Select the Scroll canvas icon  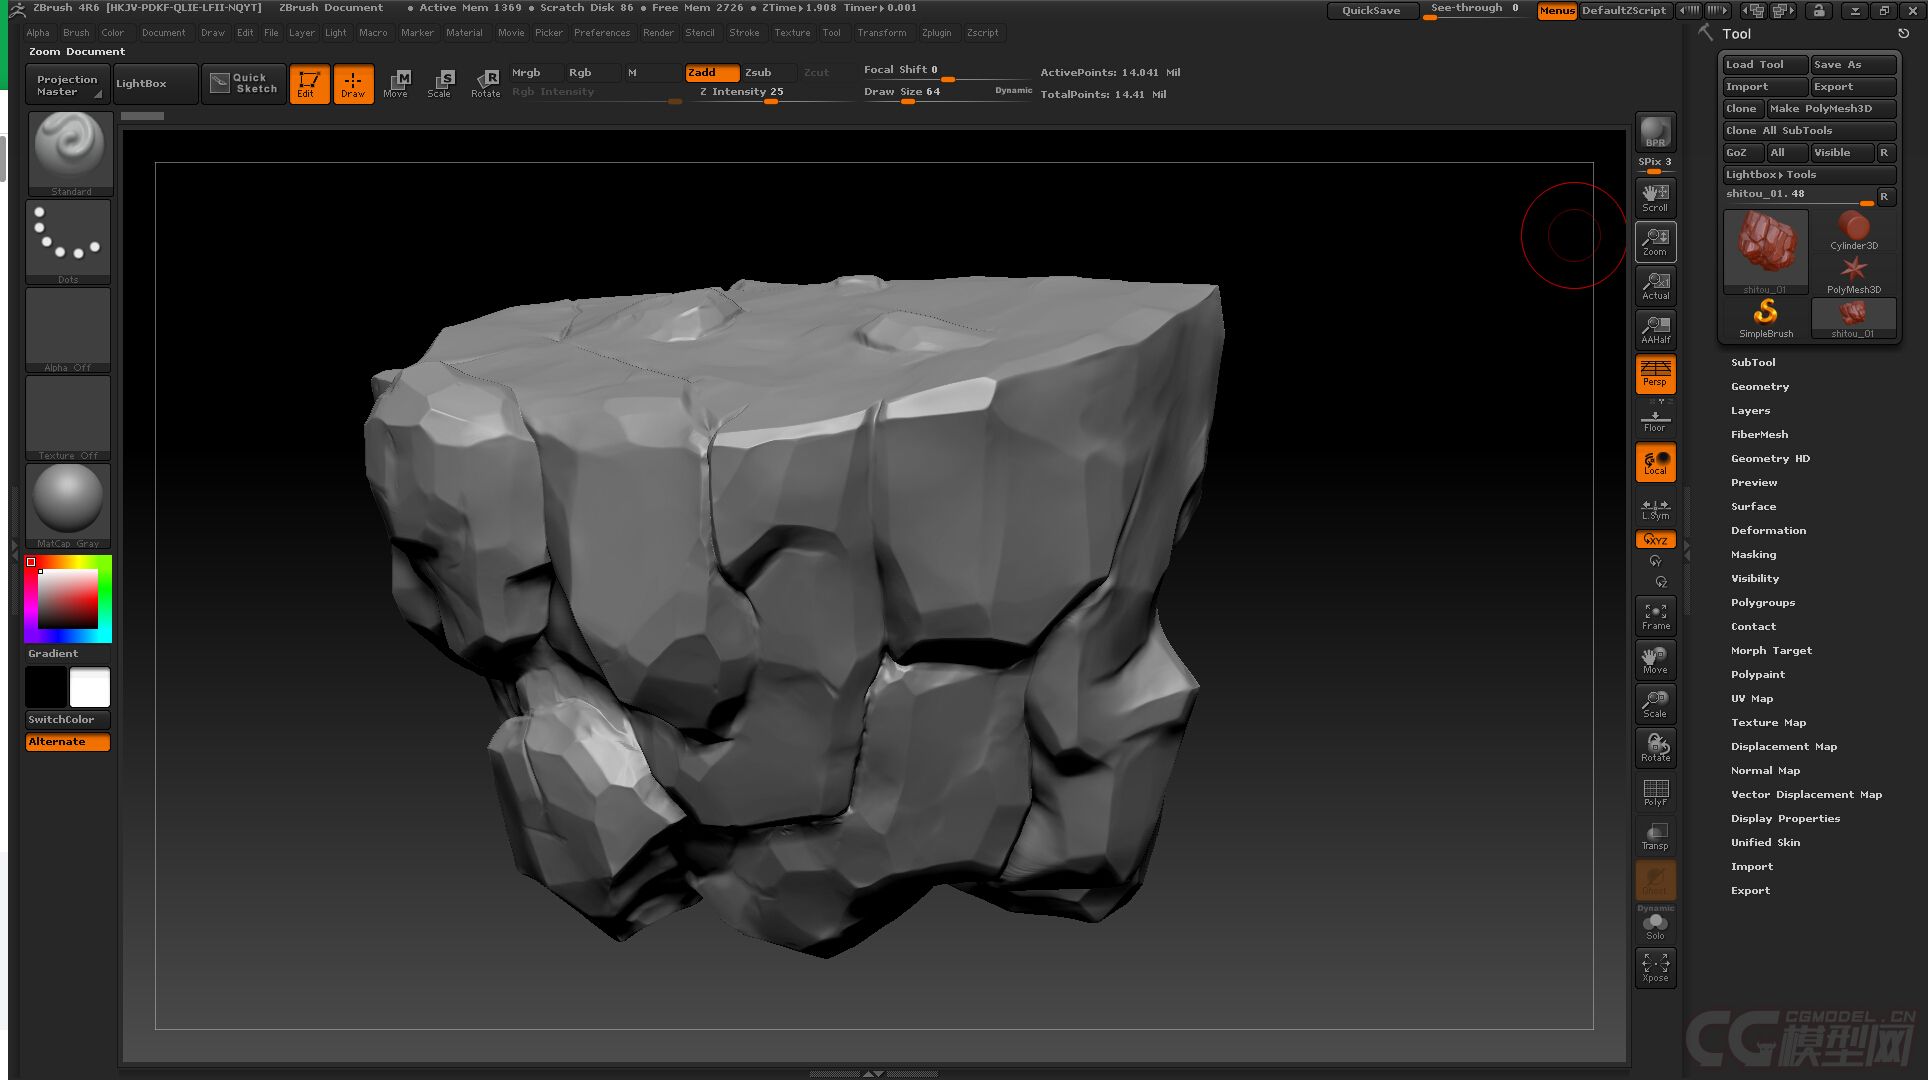(x=1655, y=196)
